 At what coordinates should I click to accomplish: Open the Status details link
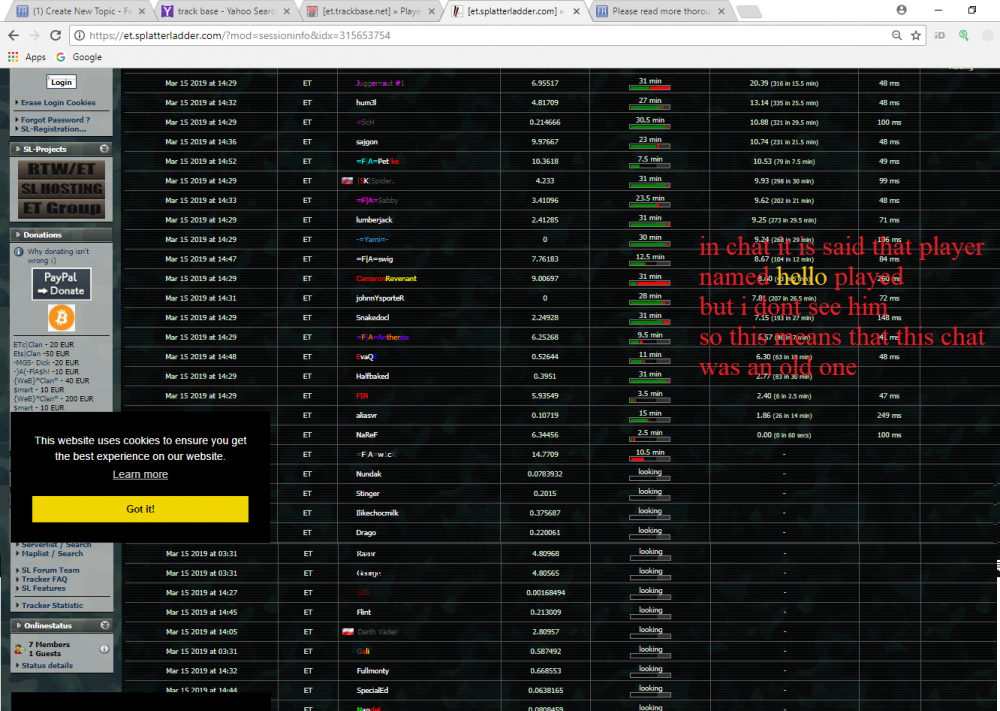click(47, 665)
